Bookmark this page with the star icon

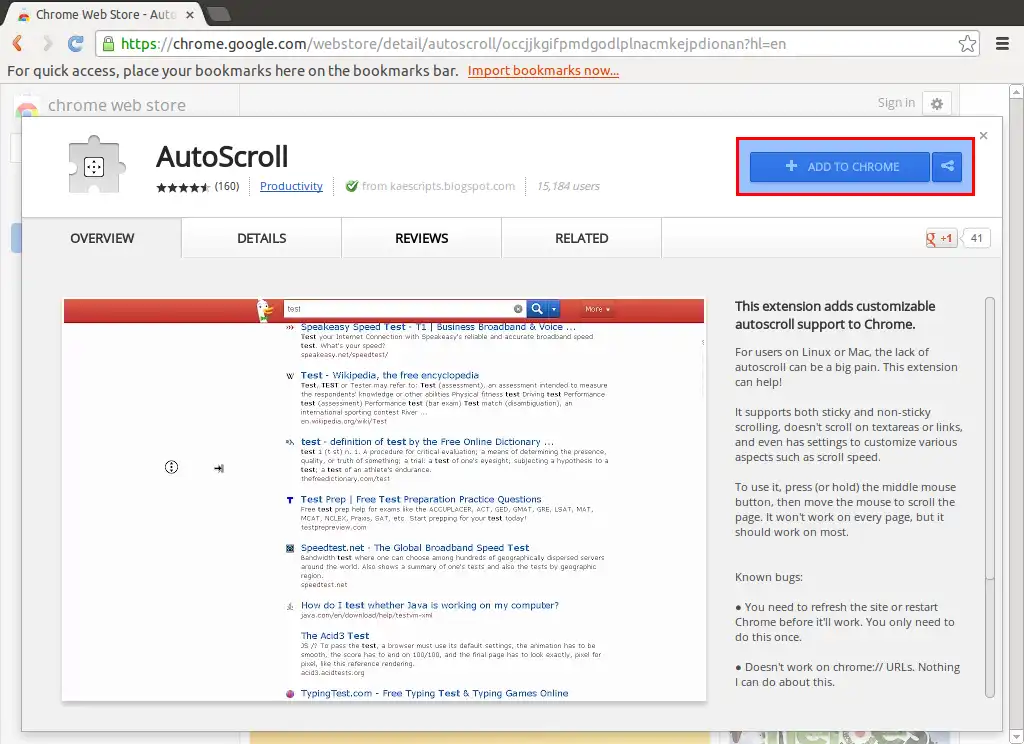click(x=967, y=44)
